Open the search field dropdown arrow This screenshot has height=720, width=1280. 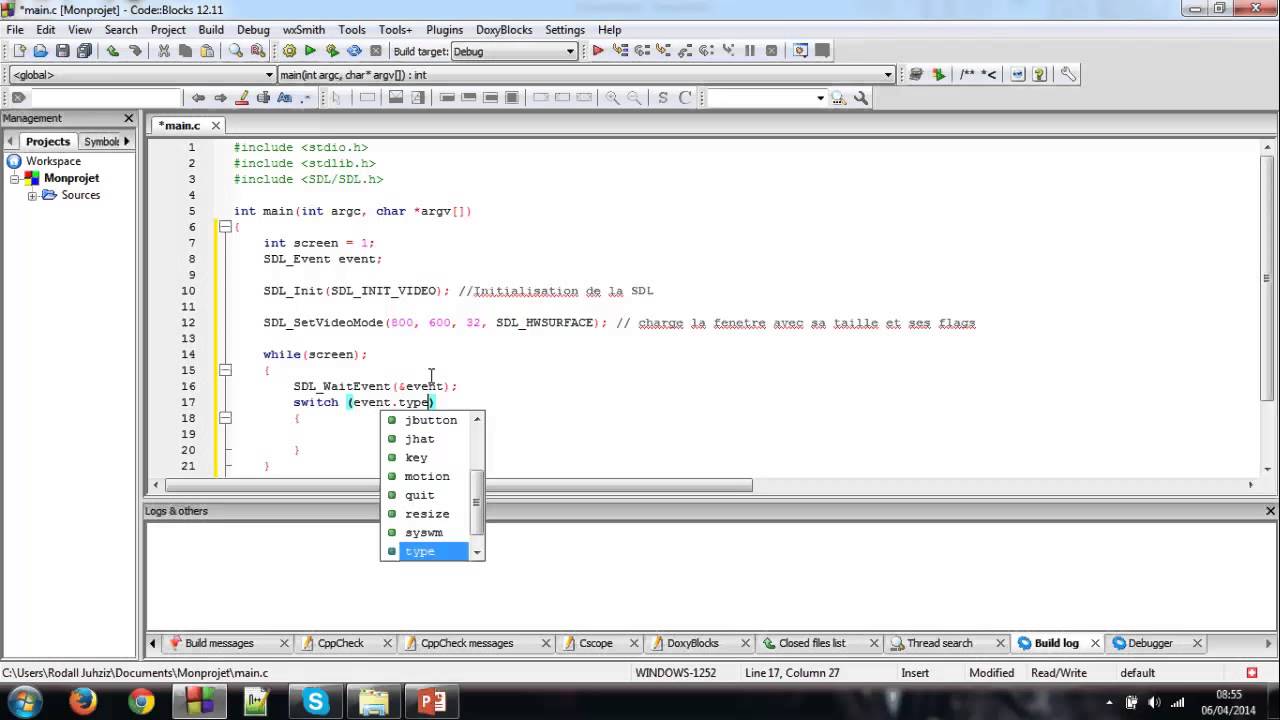click(x=820, y=98)
